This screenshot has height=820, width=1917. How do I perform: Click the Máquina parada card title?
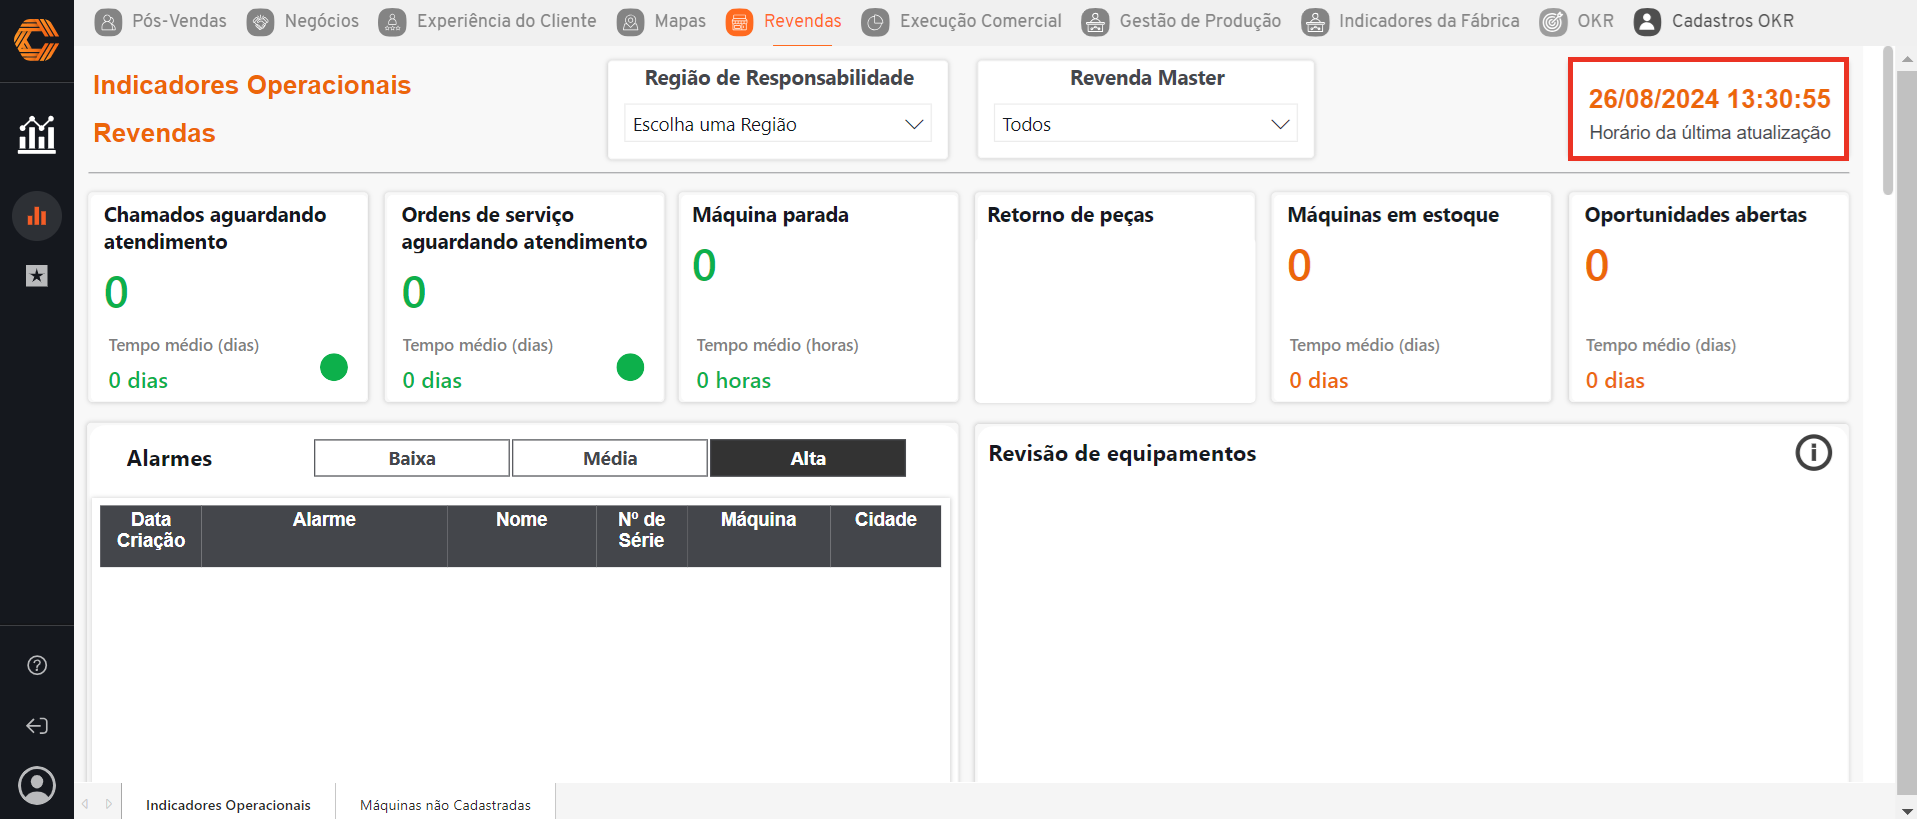770,215
